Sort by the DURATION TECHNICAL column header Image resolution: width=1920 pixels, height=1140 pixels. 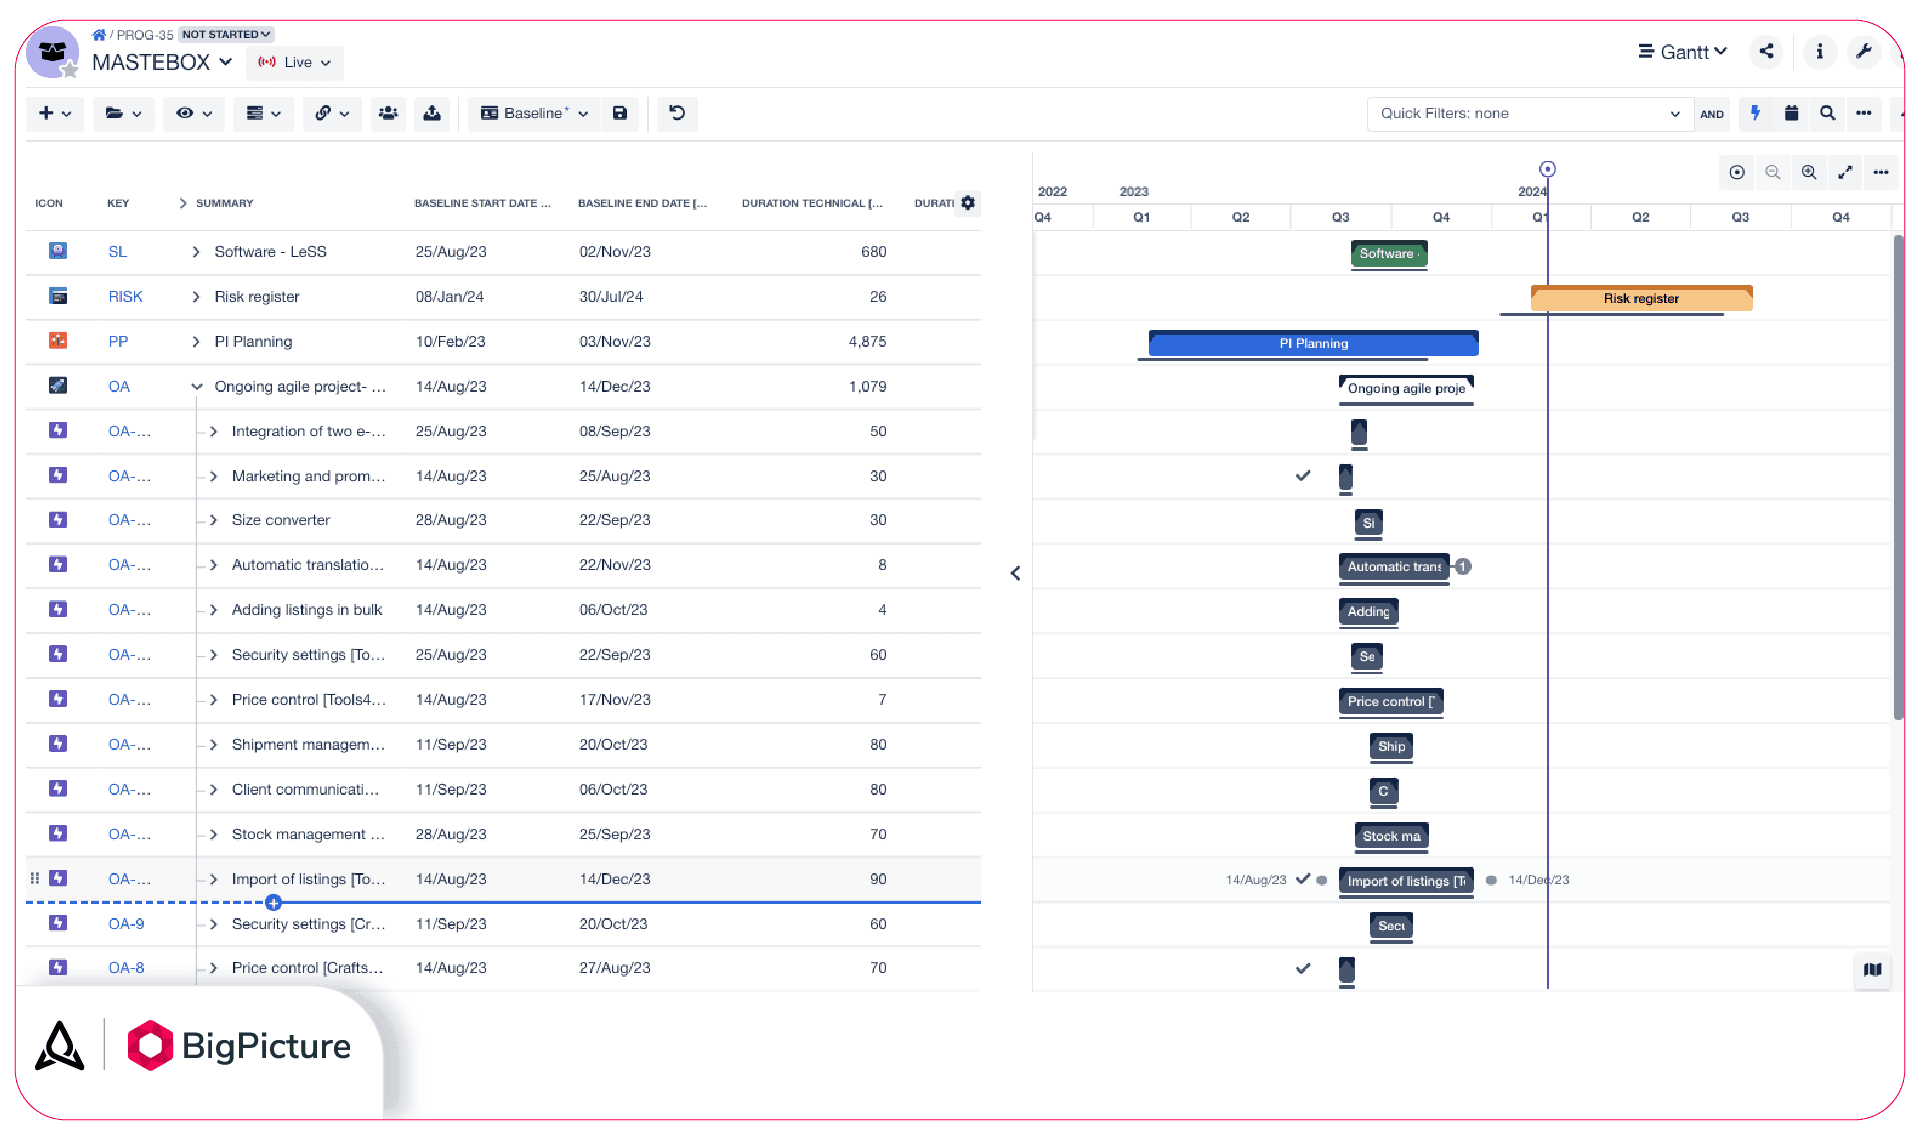812,203
